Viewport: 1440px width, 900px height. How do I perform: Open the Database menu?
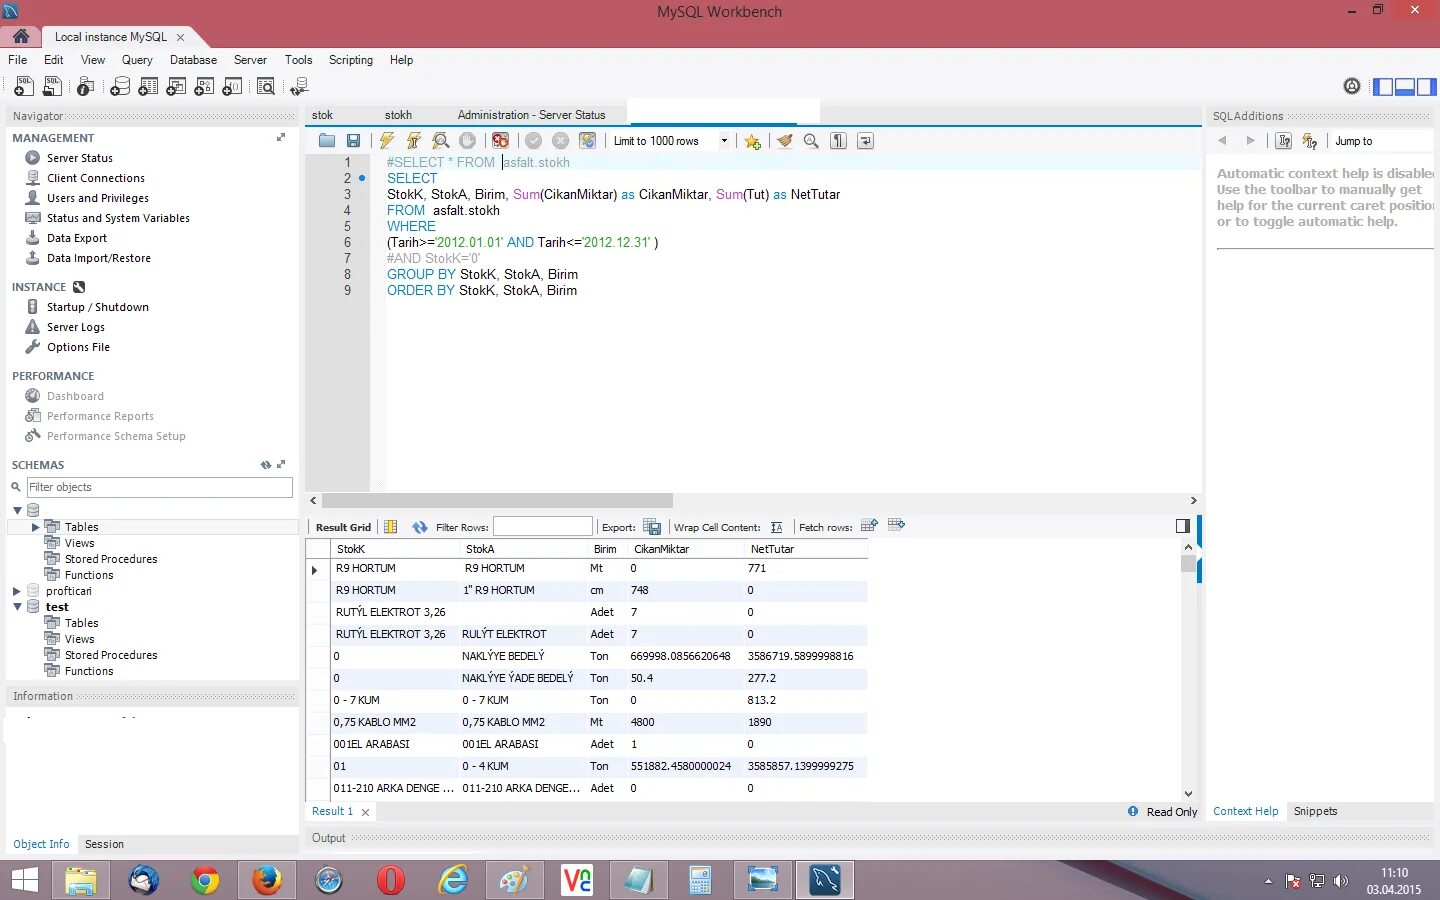pyautogui.click(x=193, y=60)
